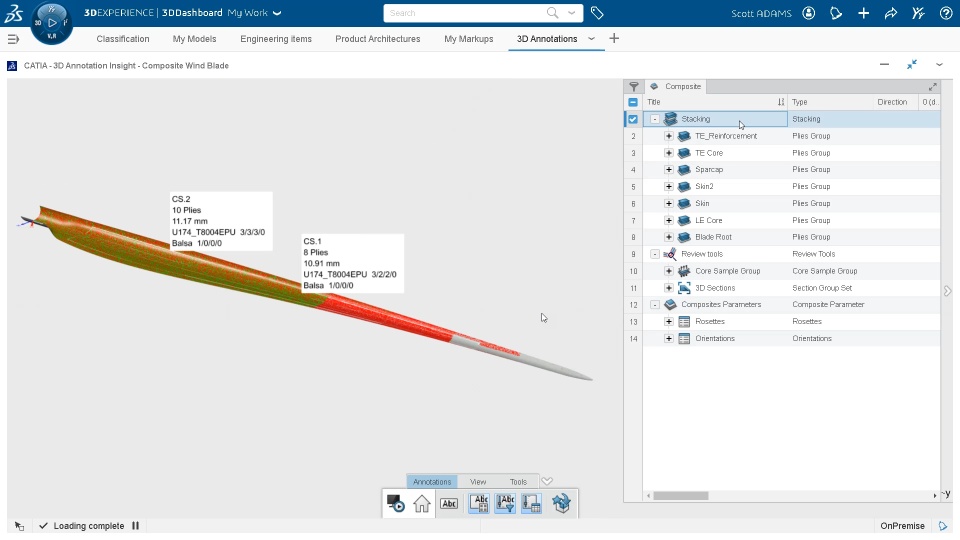Image resolution: width=960 pixels, height=540 pixels.
Task: Uncheck the Stacking row checkbox
Action: click(x=633, y=119)
